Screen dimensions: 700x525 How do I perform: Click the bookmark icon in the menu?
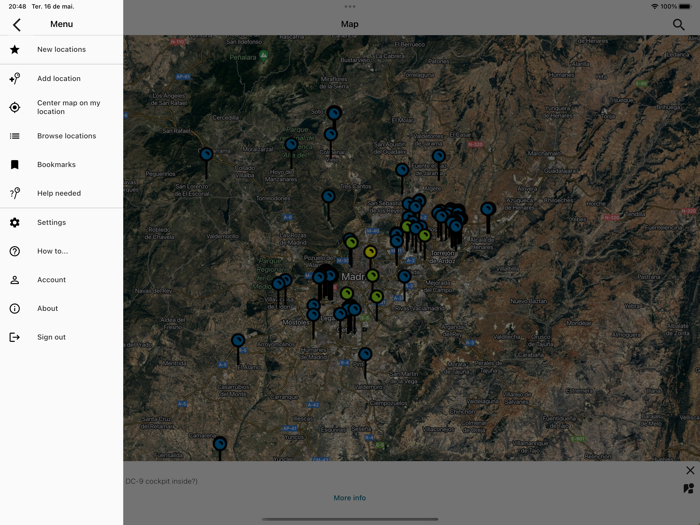pos(15,165)
